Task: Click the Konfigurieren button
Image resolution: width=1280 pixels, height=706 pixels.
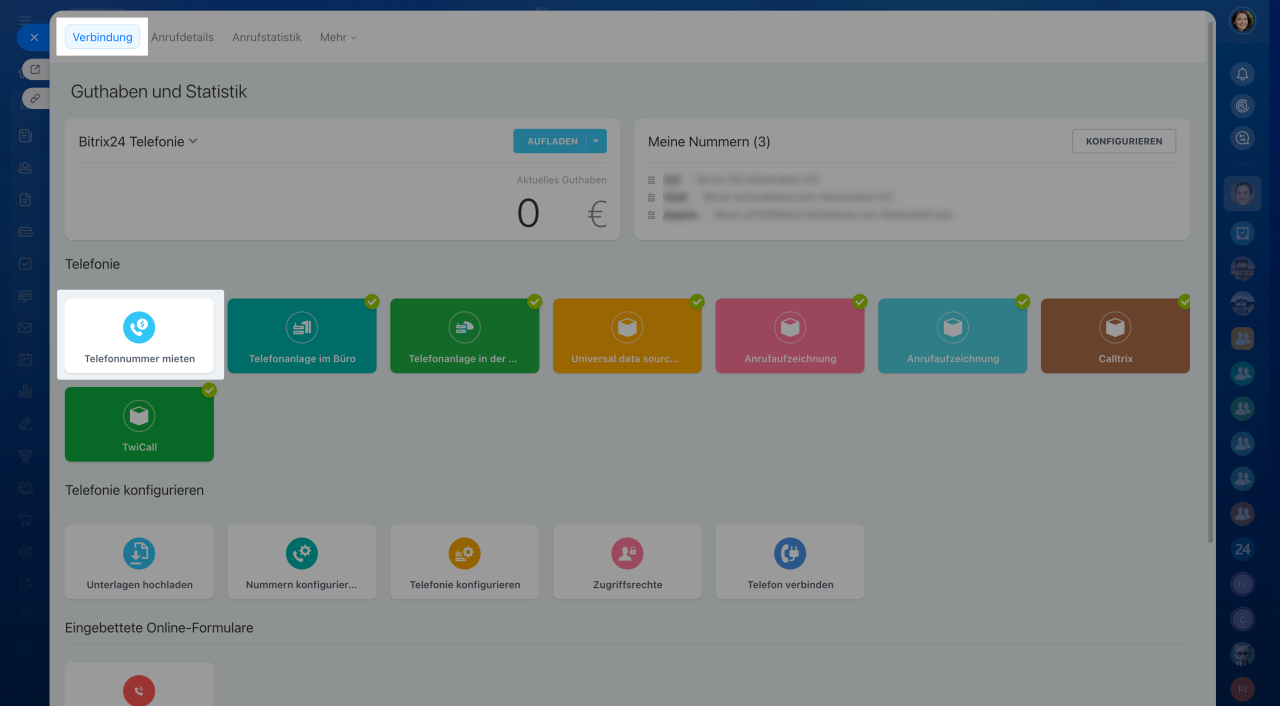Action: point(1123,142)
